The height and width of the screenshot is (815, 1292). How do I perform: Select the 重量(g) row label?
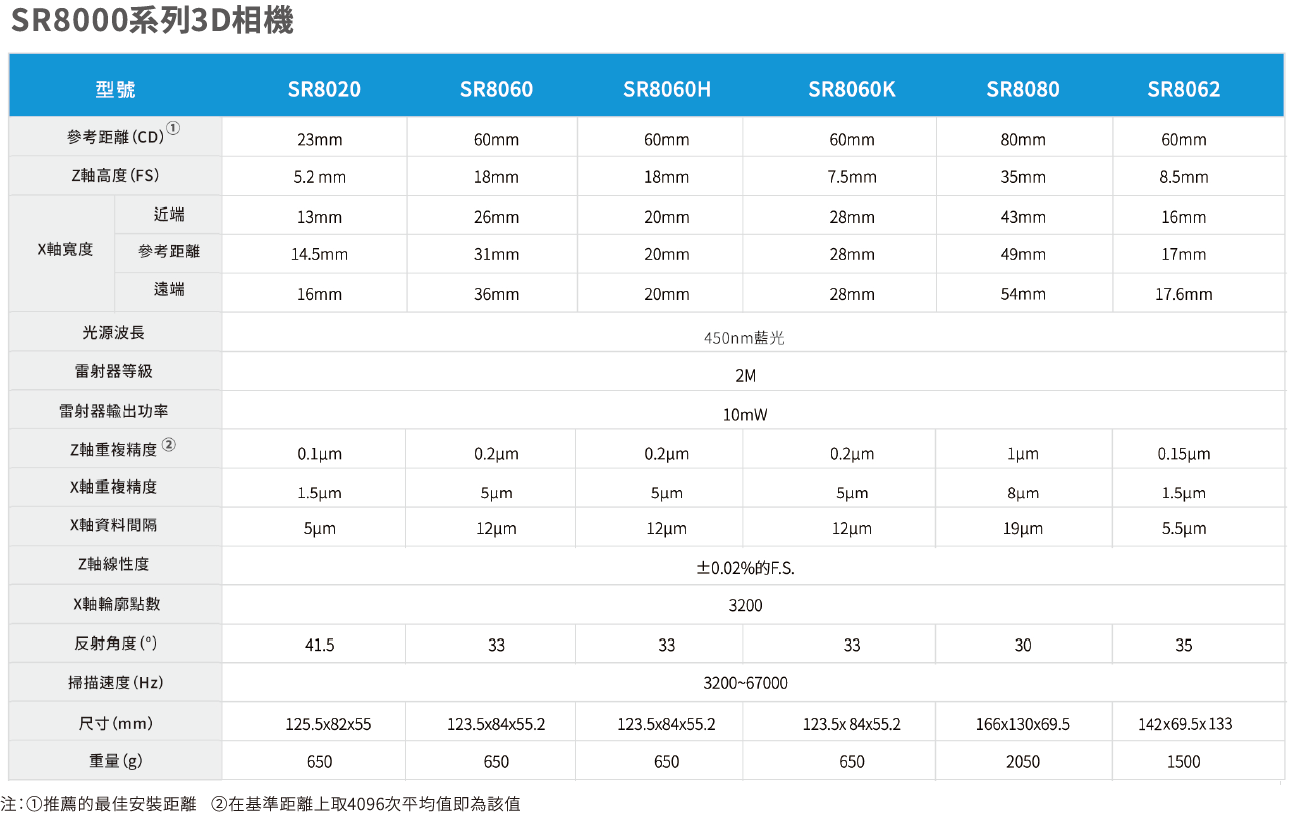116,761
